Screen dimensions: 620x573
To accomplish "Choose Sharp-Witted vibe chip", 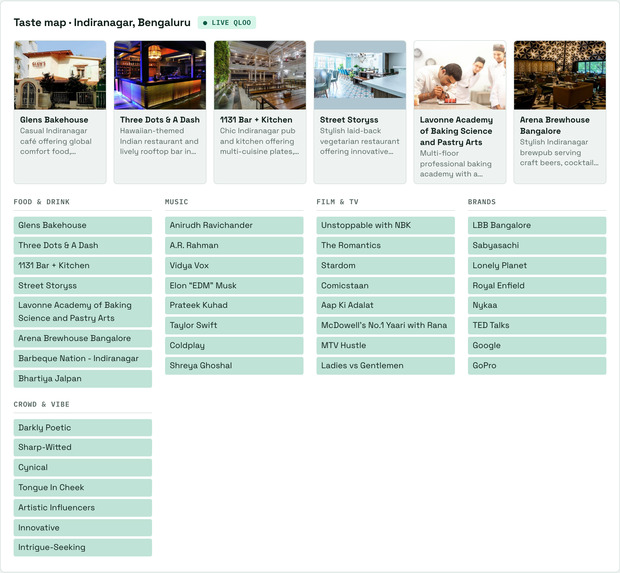I will [x=83, y=447].
